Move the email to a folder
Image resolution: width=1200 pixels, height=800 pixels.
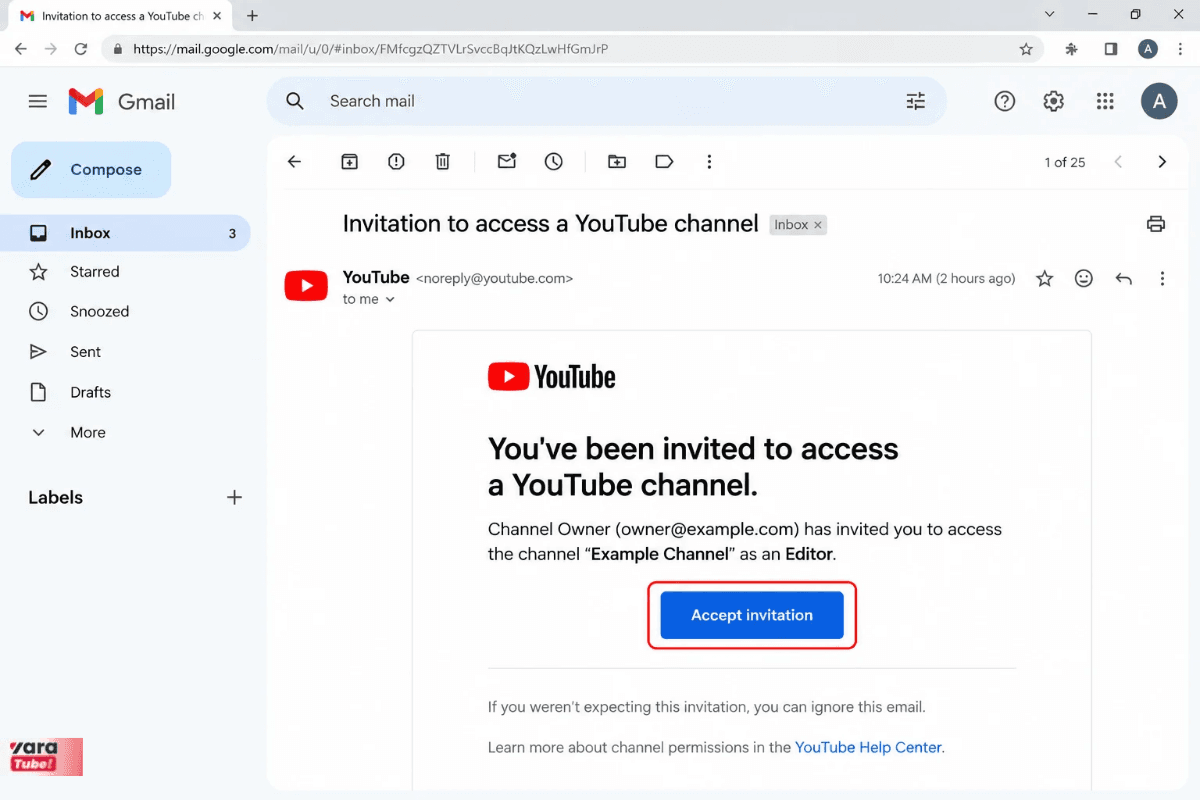tap(617, 162)
